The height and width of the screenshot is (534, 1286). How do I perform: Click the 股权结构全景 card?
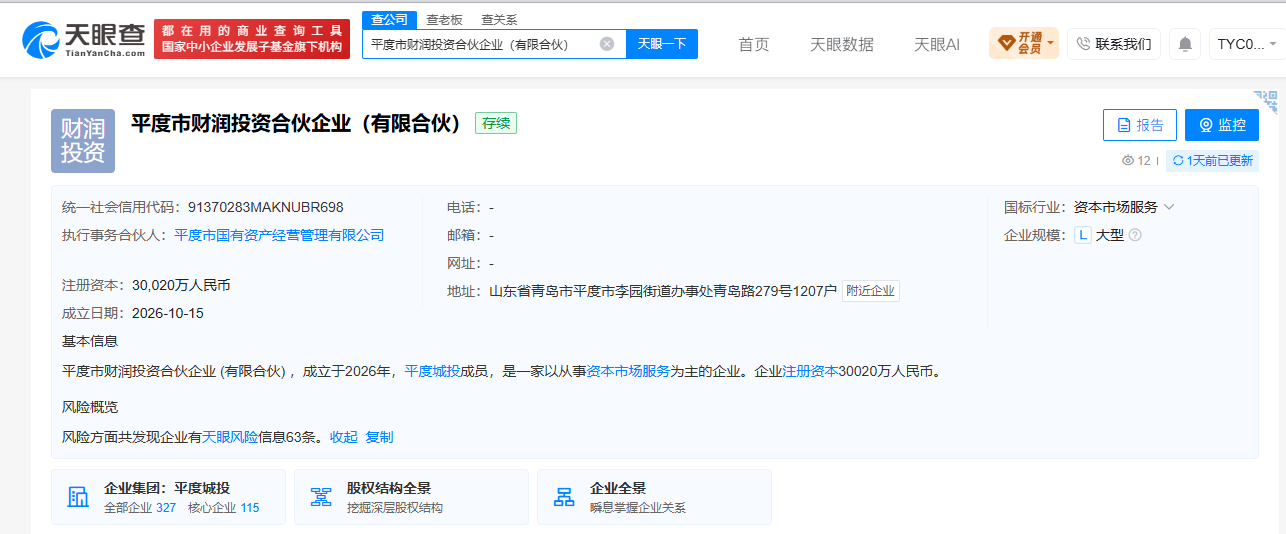411,497
